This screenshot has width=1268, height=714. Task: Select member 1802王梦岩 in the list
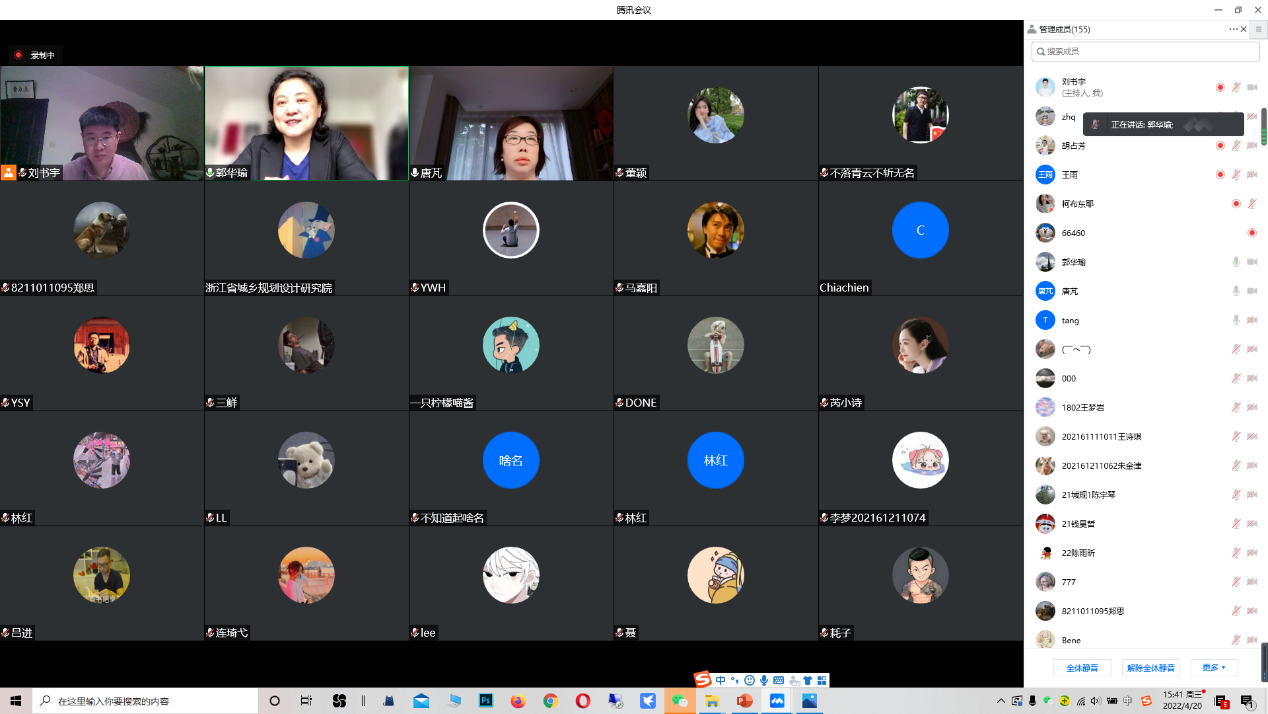pos(1082,407)
